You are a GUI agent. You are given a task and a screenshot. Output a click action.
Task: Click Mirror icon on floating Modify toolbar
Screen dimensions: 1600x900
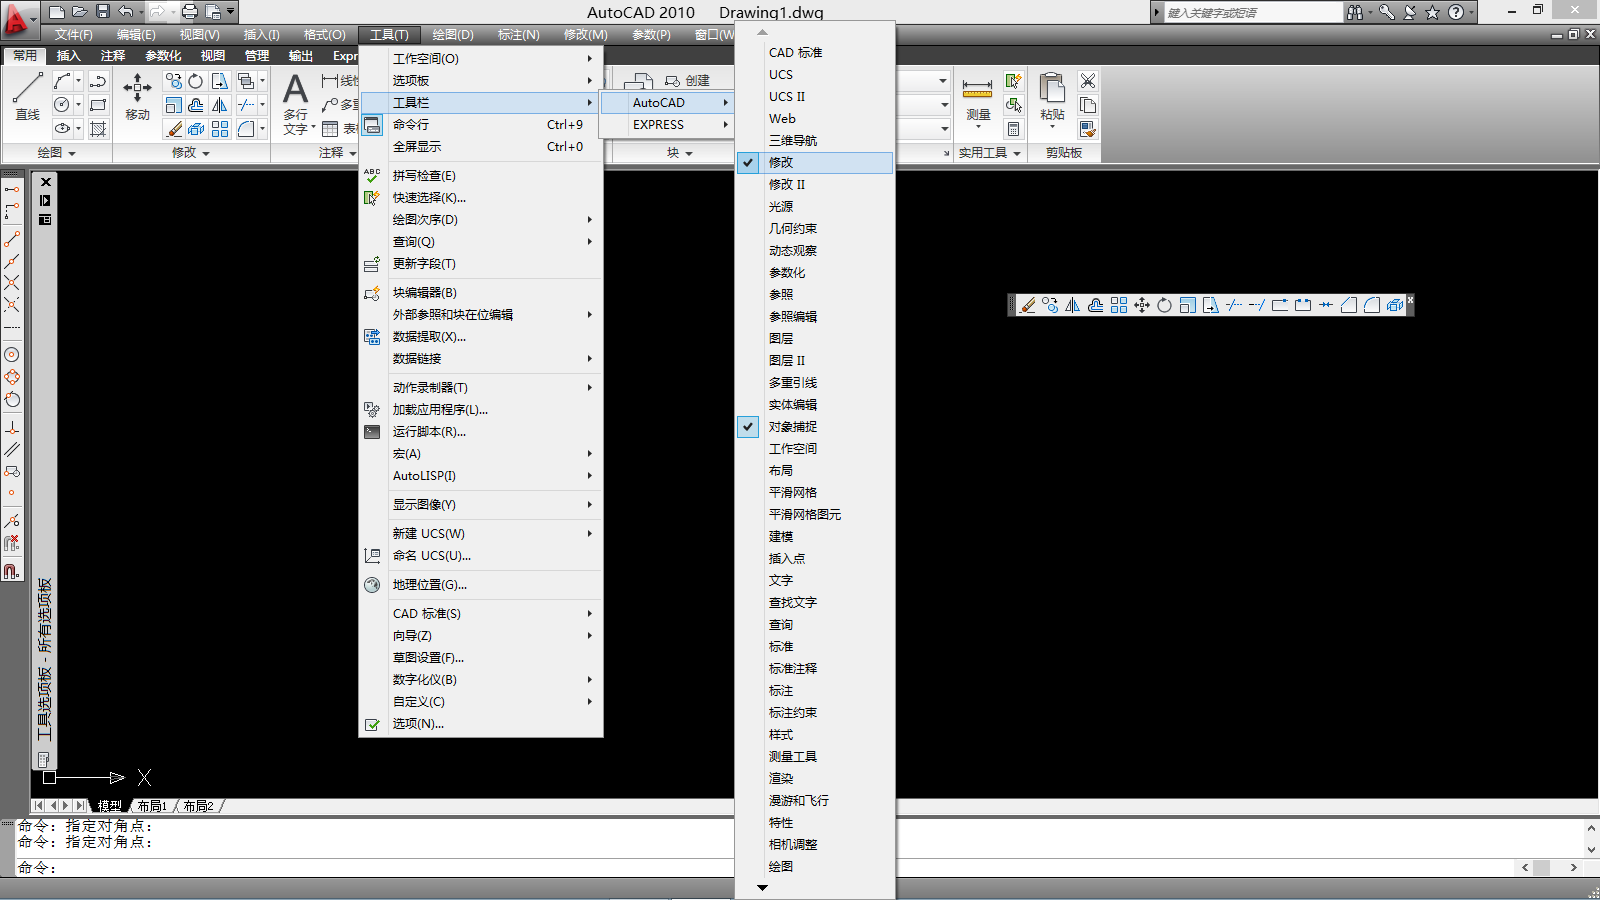pyautogui.click(x=1073, y=305)
